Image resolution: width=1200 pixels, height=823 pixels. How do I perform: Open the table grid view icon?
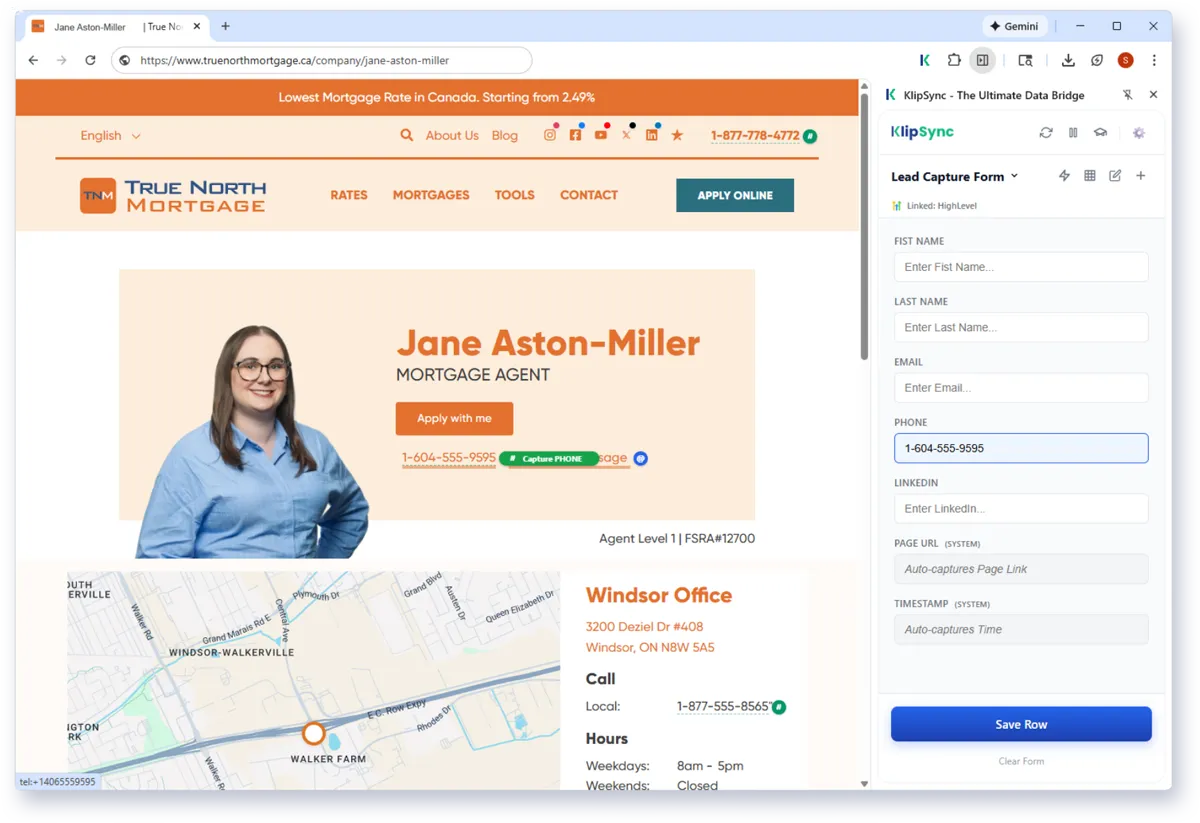pyautogui.click(x=1090, y=176)
